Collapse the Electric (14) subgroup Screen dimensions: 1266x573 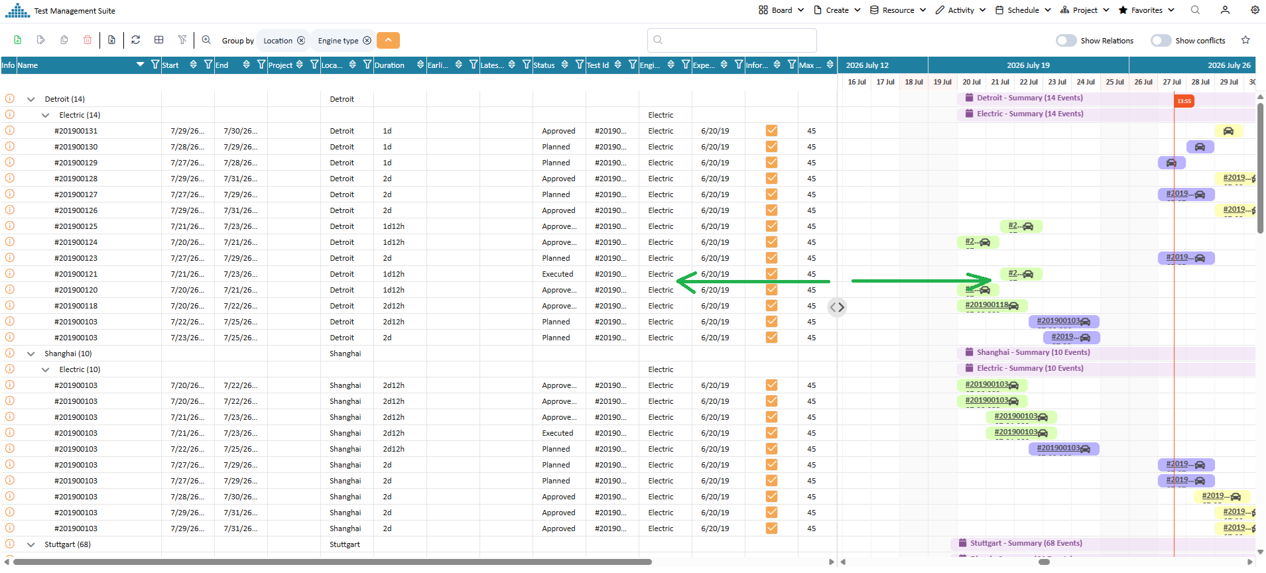pos(45,115)
